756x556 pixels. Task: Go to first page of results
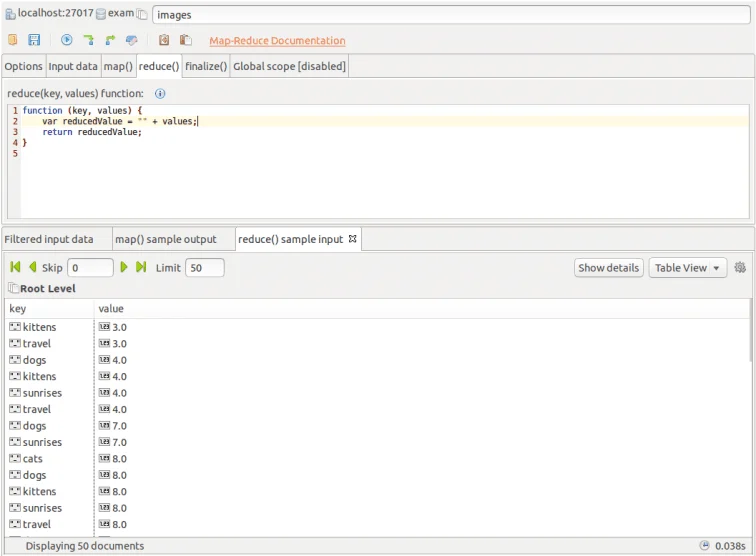[x=15, y=267]
